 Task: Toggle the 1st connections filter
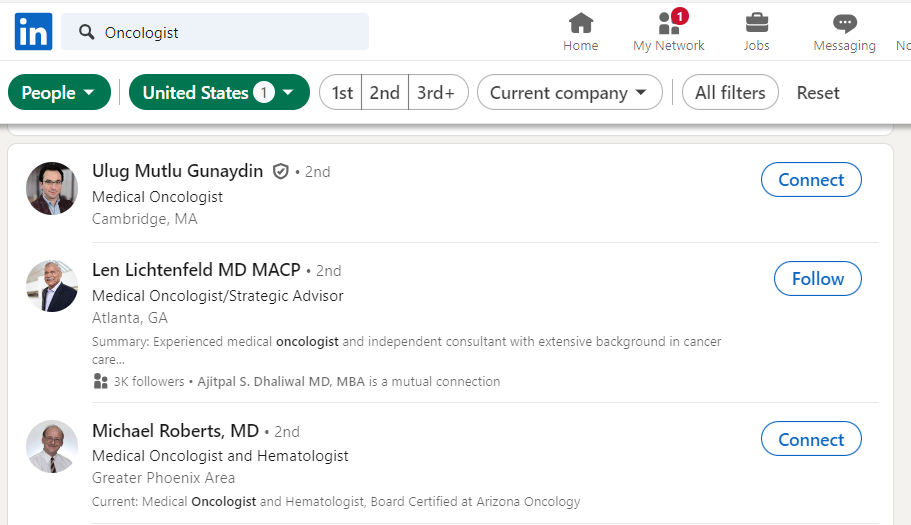342,93
